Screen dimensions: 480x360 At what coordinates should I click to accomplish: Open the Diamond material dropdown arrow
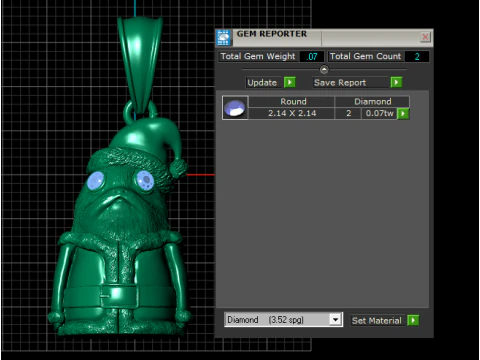pyautogui.click(x=335, y=320)
